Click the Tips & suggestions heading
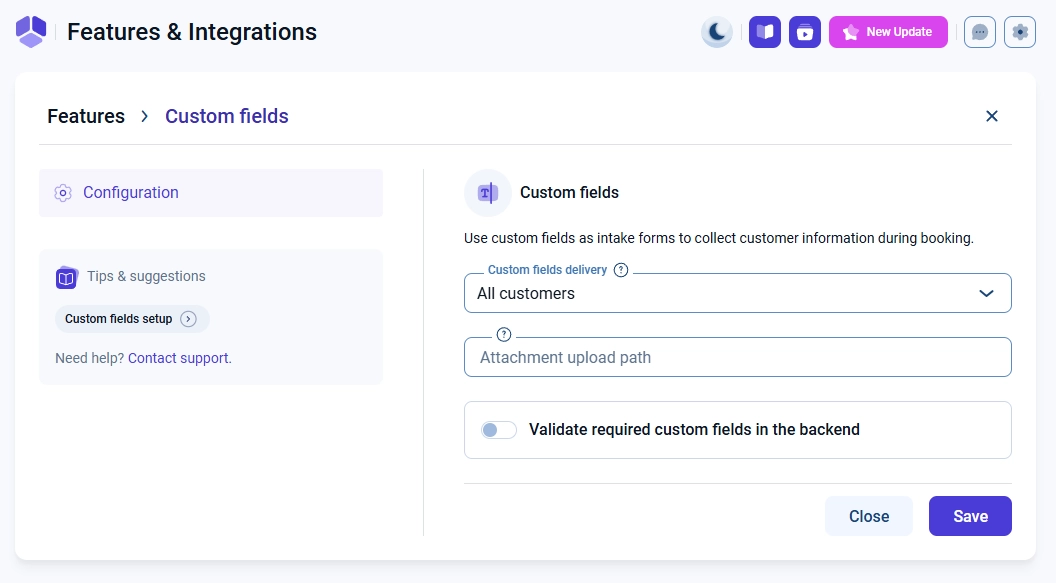Viewport: 1056px width, 583px height. click(x=146, y=276)
